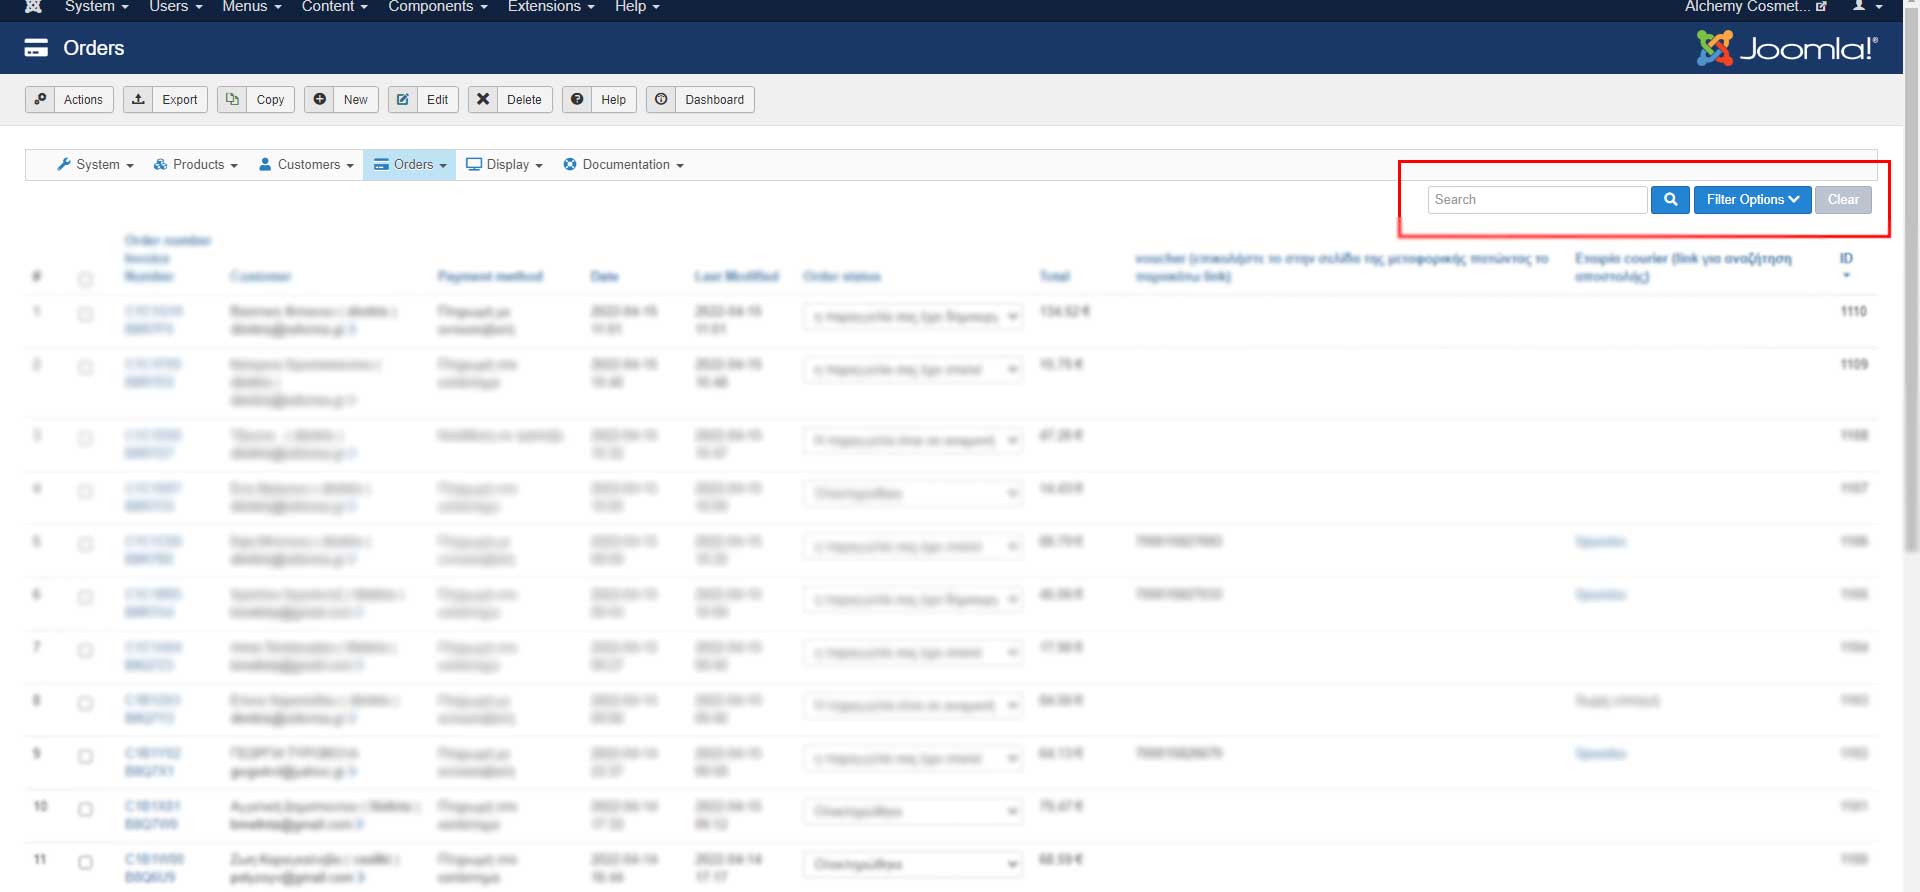Sort by the Order status column header
The width and height of the screenshot is (1920, 892).
[842, 276]
